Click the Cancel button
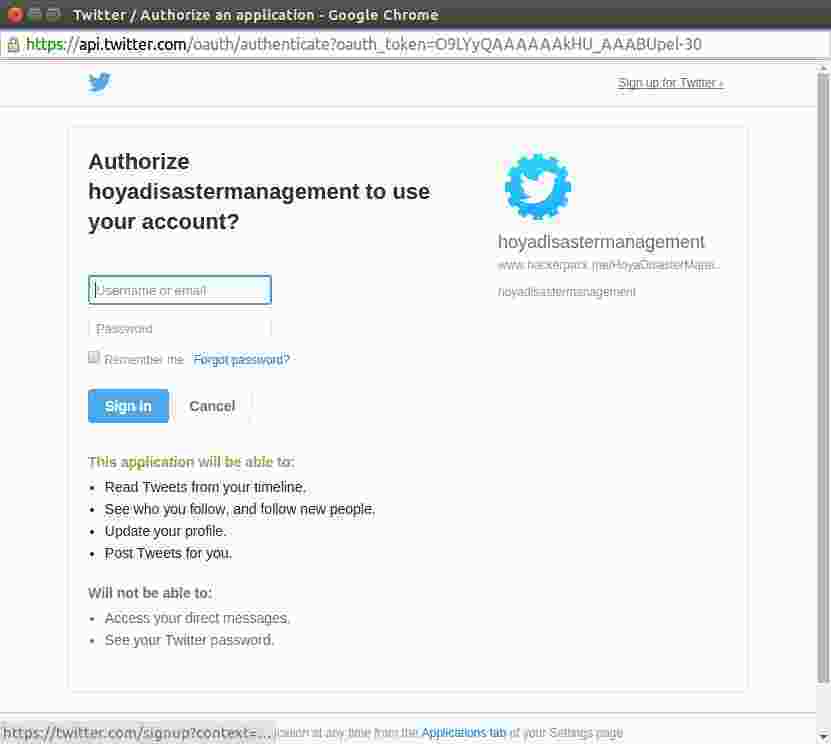 tap(212, 406)
